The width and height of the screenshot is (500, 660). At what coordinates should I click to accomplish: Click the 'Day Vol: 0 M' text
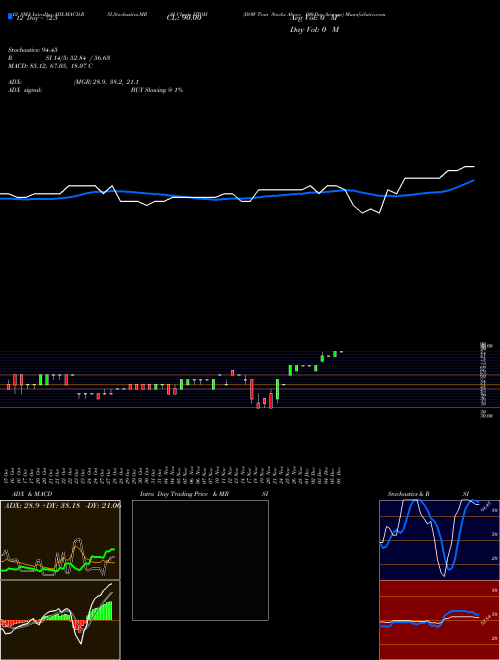(x=314, y=30)
